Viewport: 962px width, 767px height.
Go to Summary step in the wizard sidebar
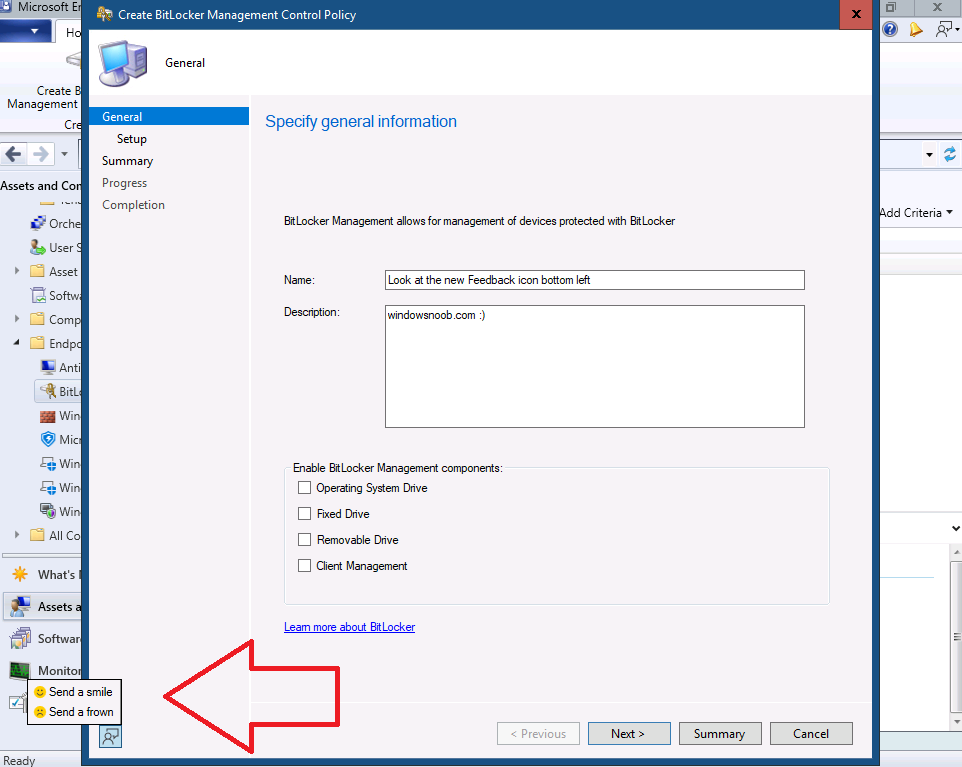(128, 161)
